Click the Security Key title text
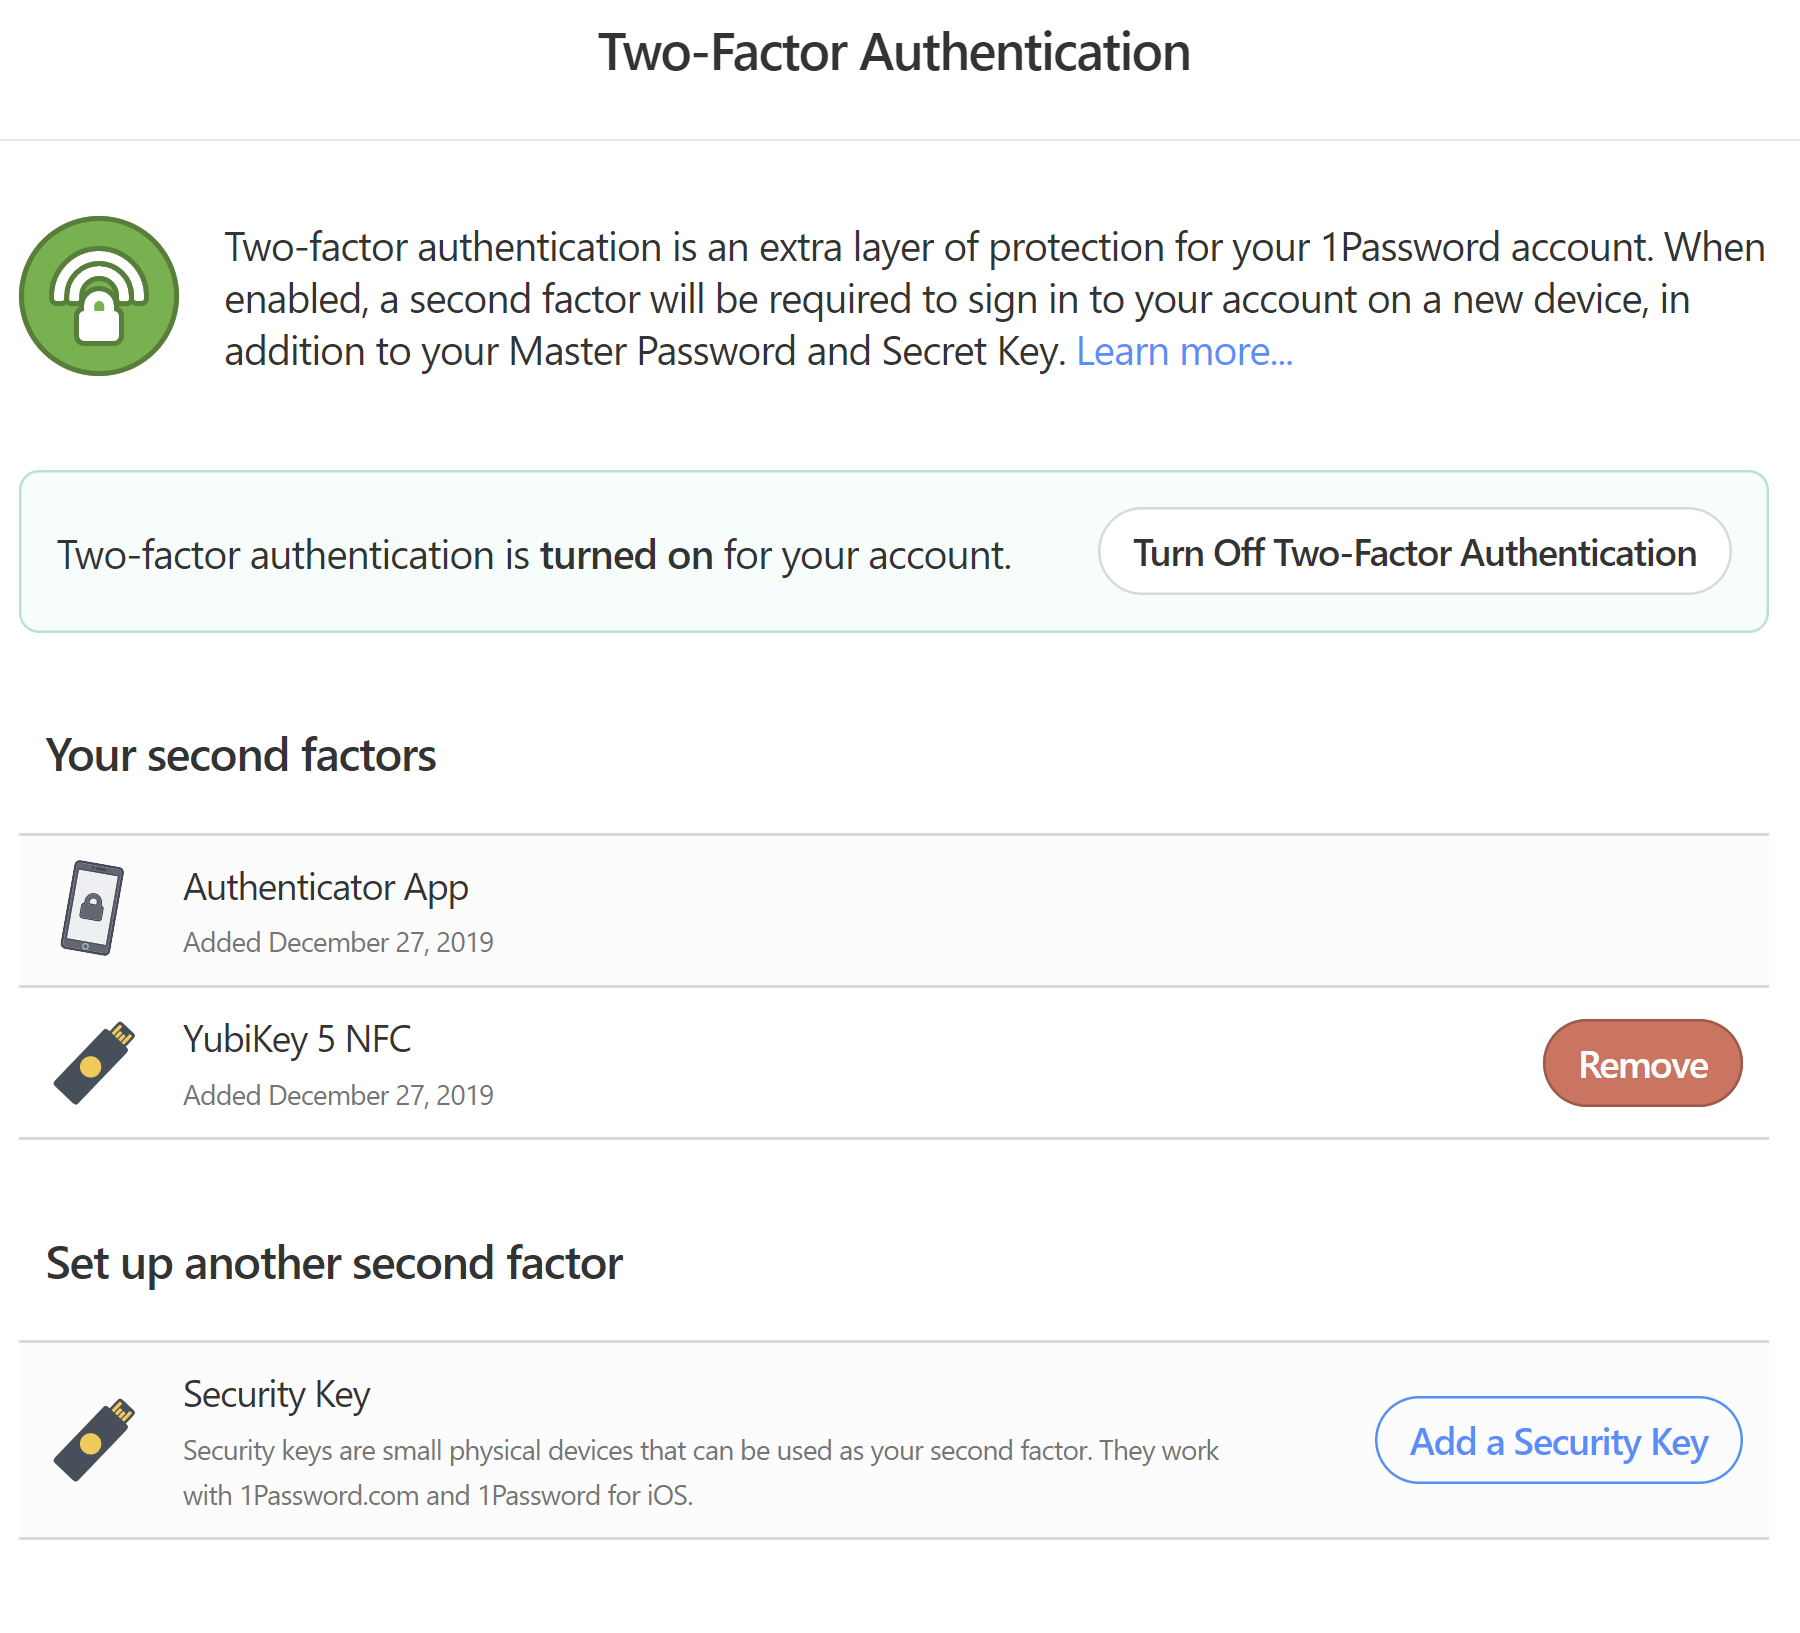Image resolution: width=1800 pixels, height=1633 pixels. pos(276,1394)
